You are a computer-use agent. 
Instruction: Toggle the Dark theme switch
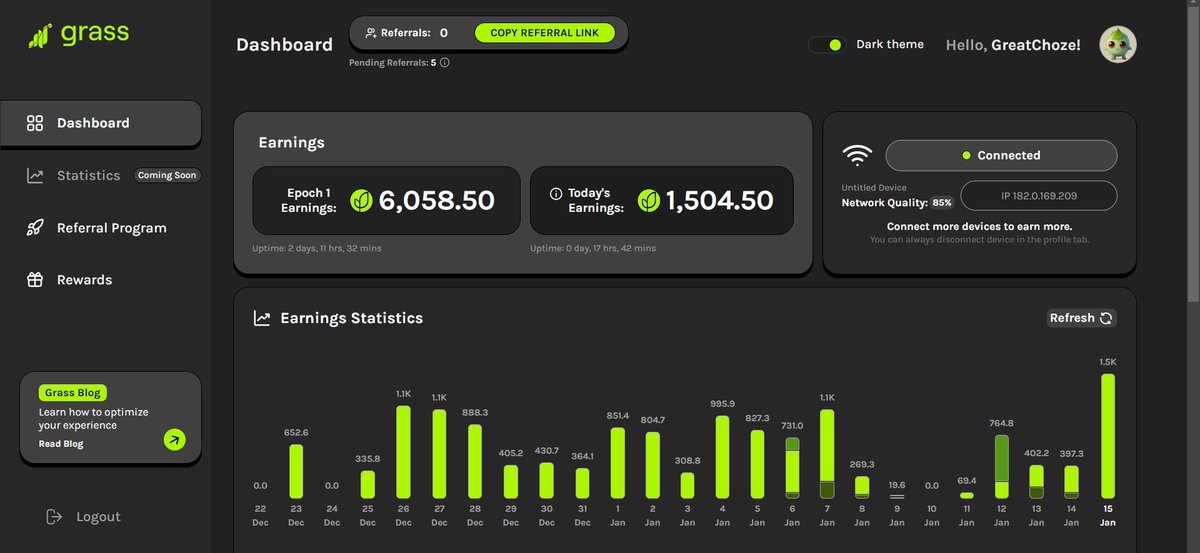pos(827,45)
